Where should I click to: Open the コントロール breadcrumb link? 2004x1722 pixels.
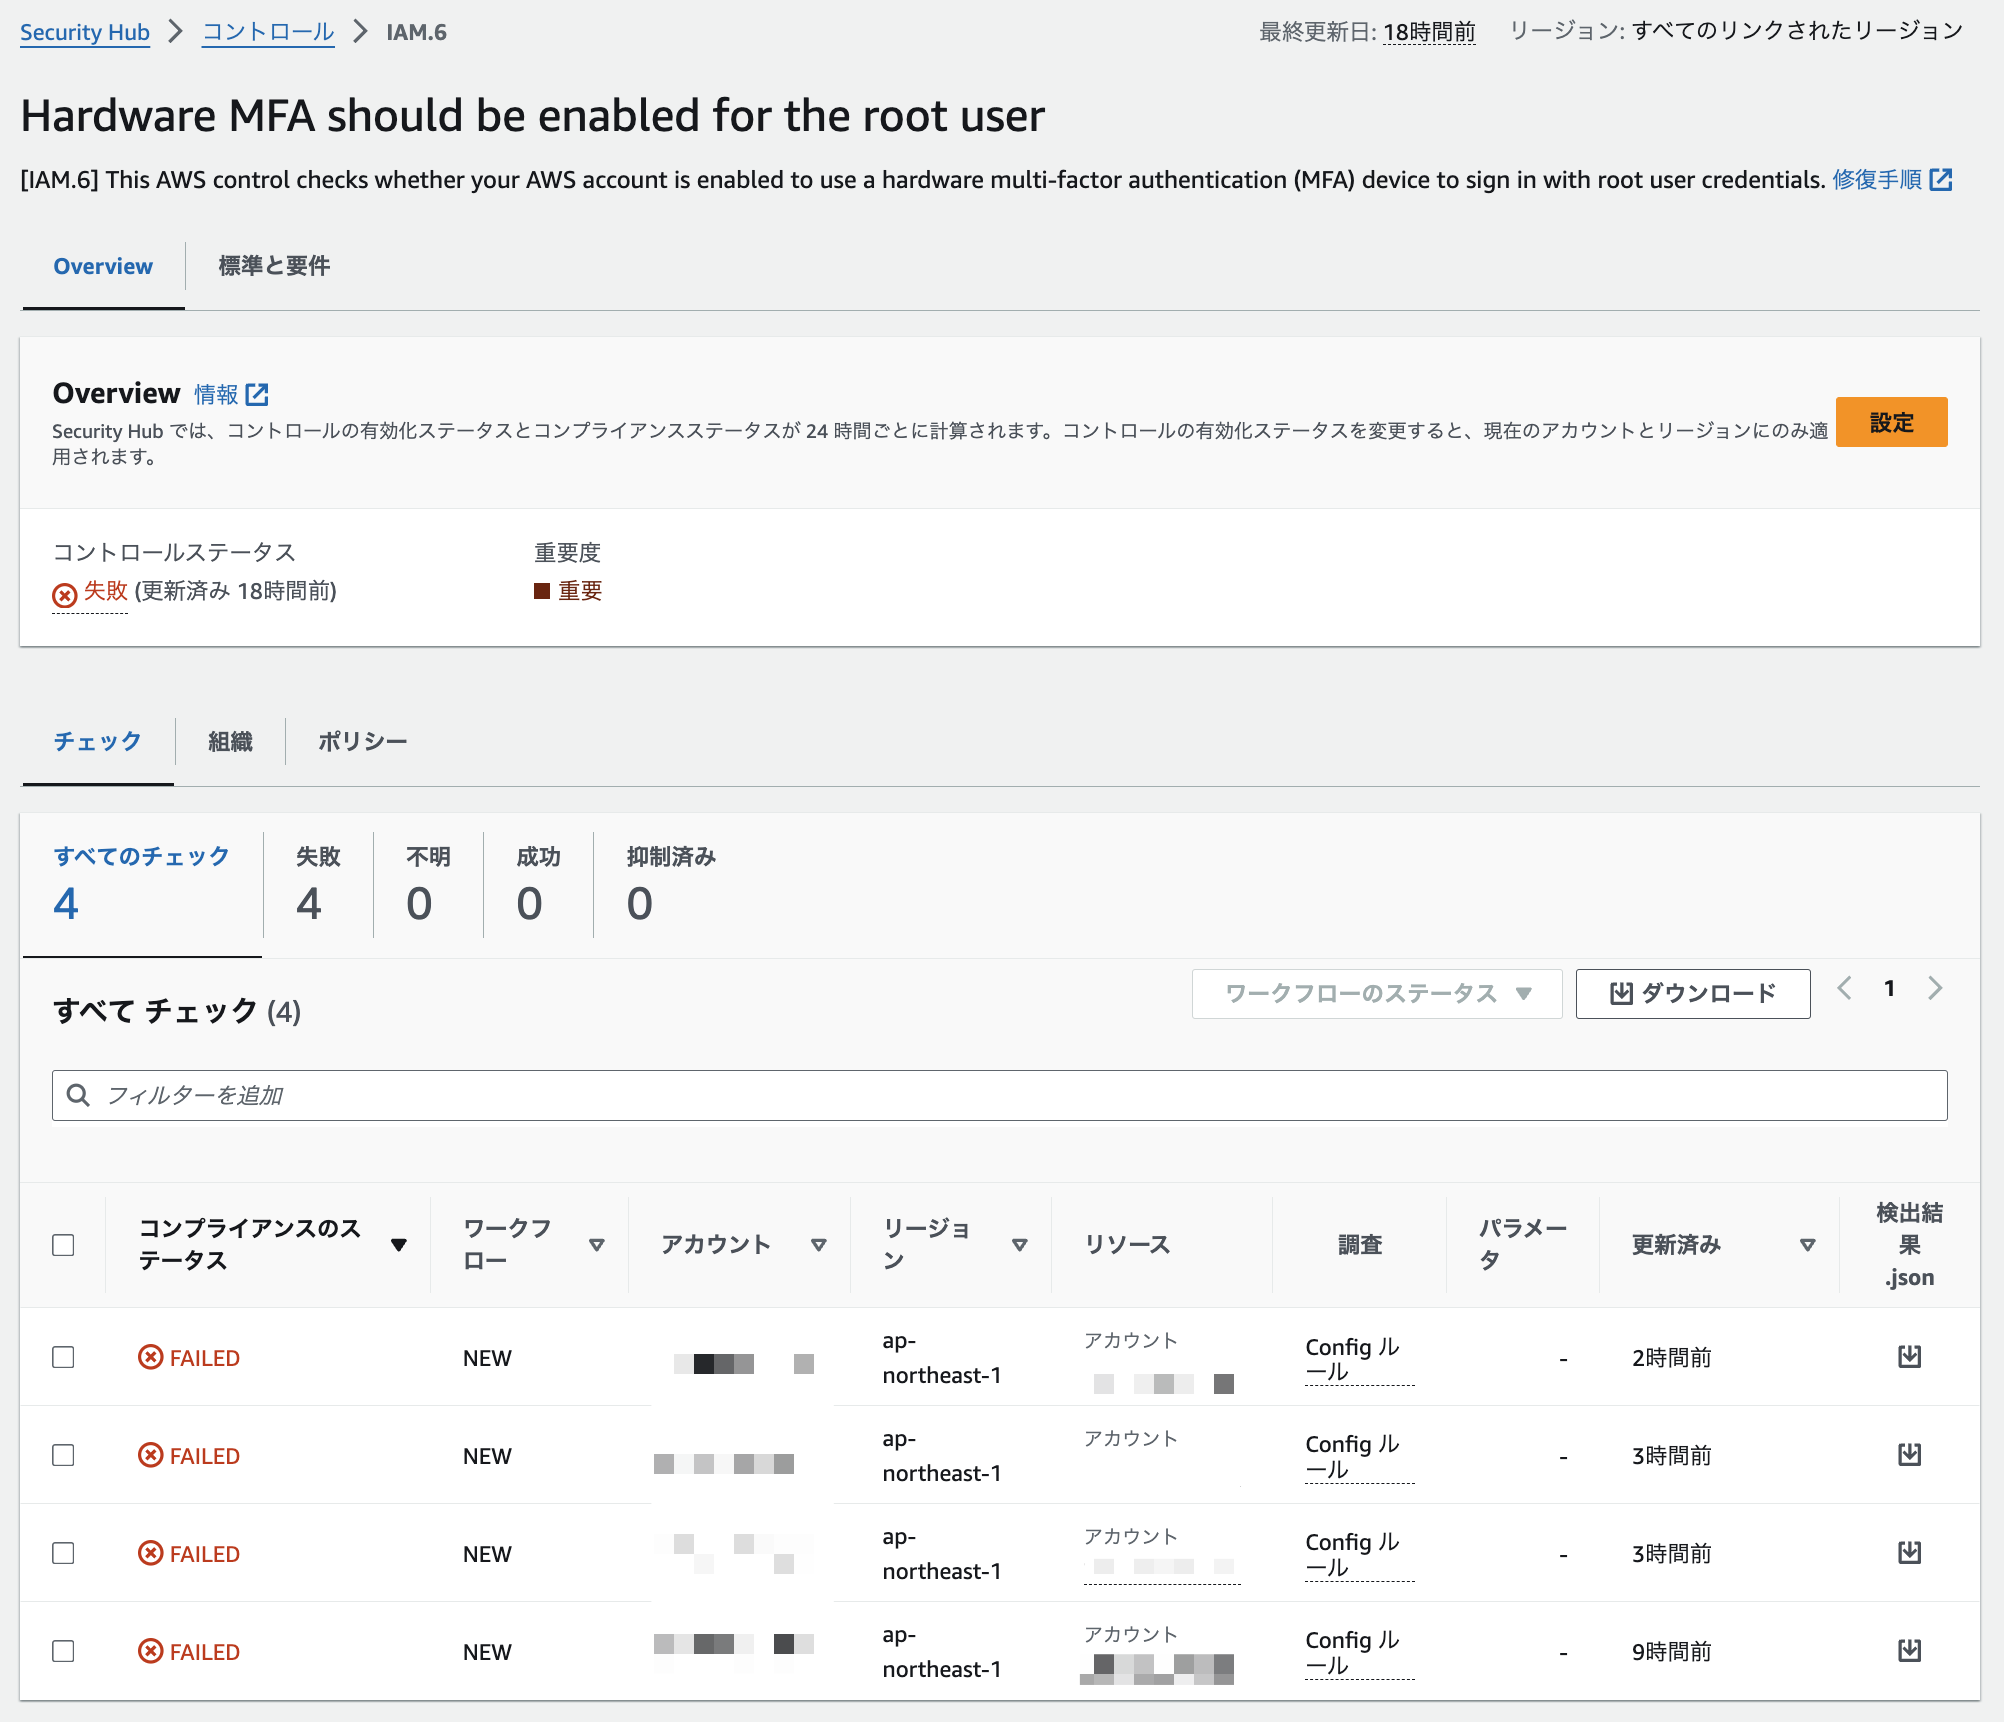point(268,32)
